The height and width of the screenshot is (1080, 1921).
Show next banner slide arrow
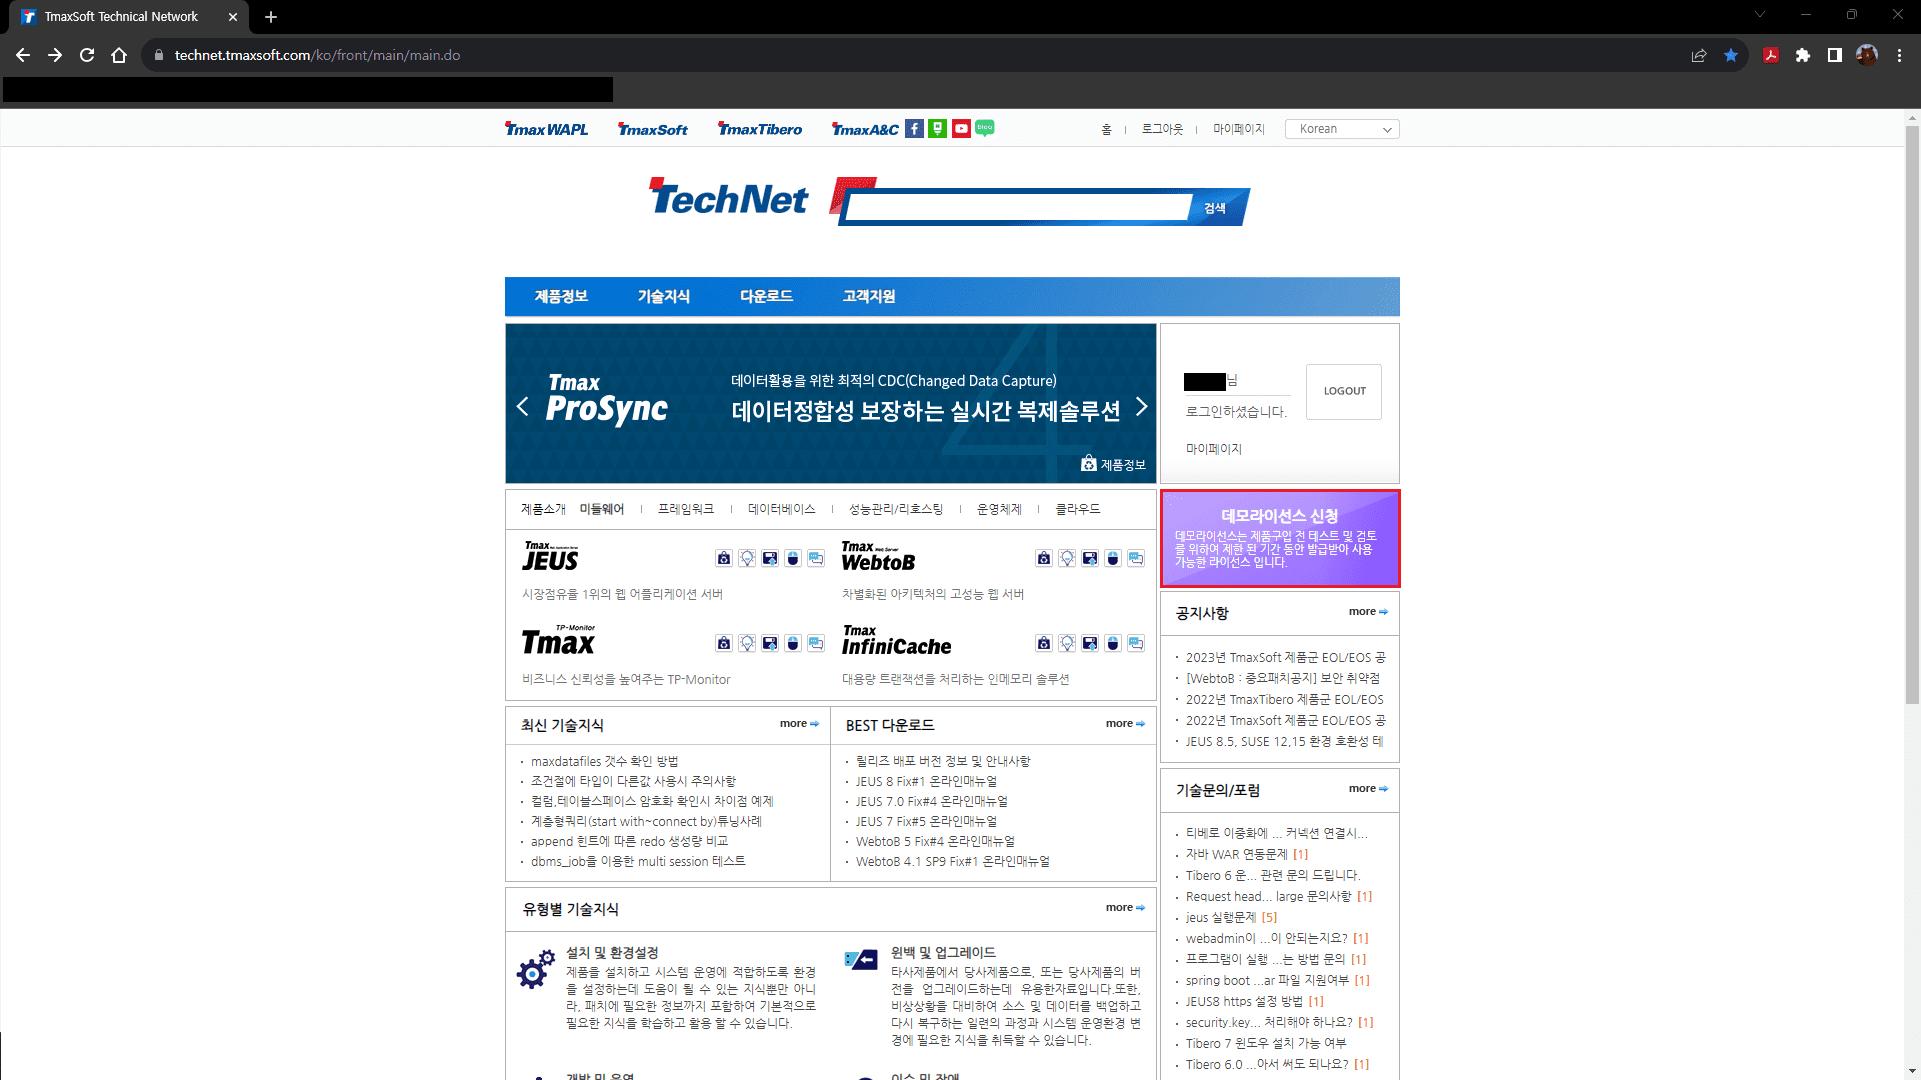(1141, 407)
